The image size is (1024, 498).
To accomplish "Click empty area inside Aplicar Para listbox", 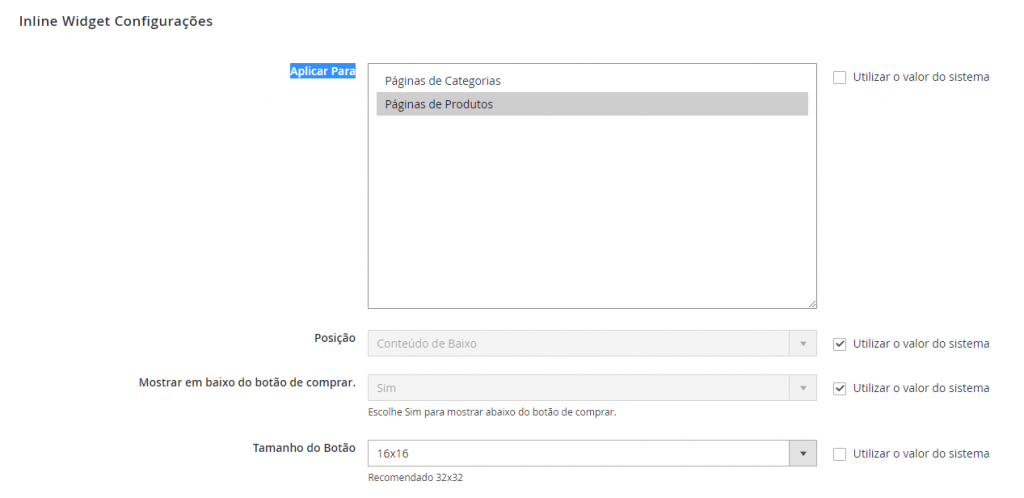I will (592, 209).
